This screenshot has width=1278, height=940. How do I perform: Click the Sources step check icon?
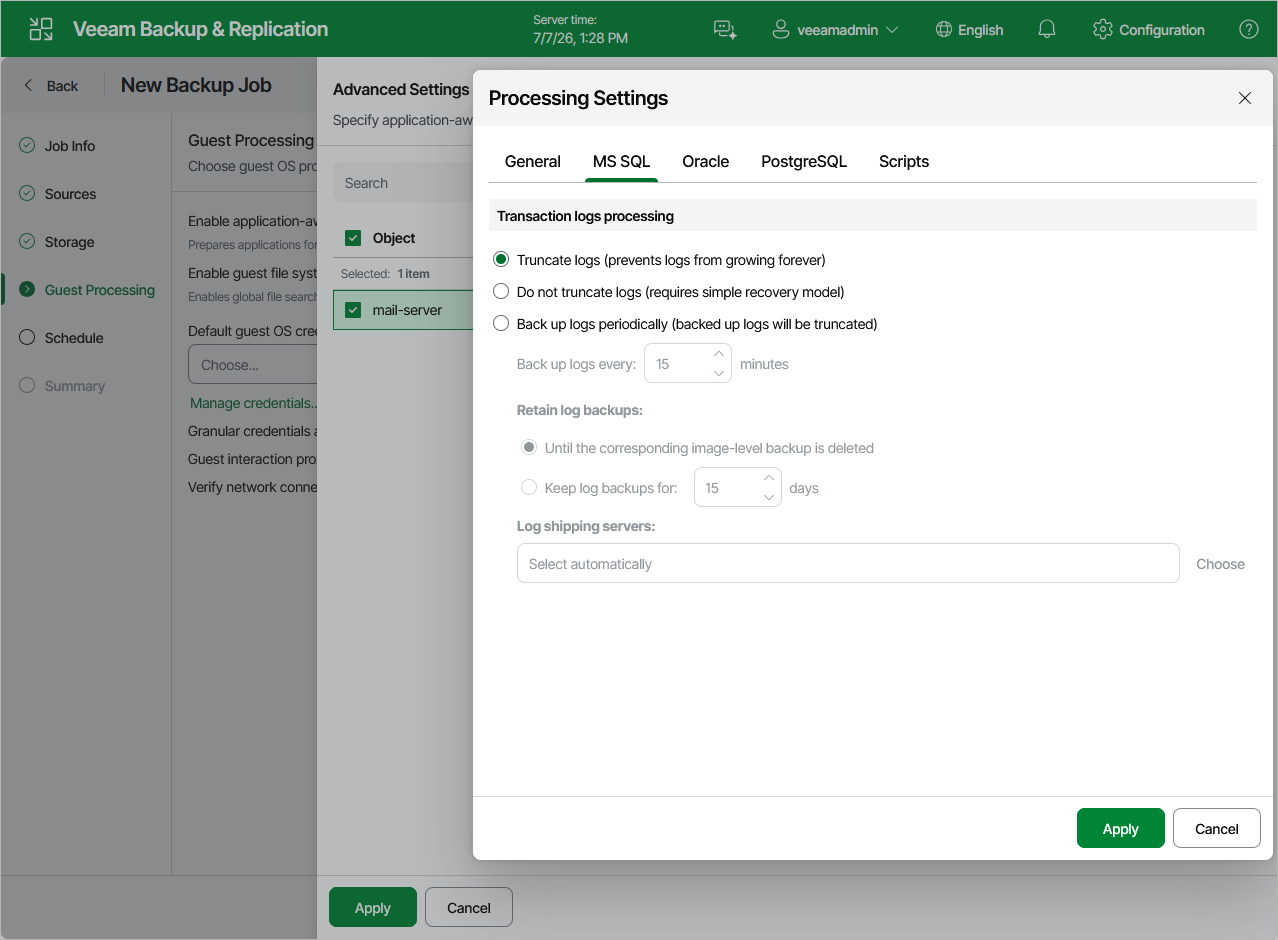27,194
